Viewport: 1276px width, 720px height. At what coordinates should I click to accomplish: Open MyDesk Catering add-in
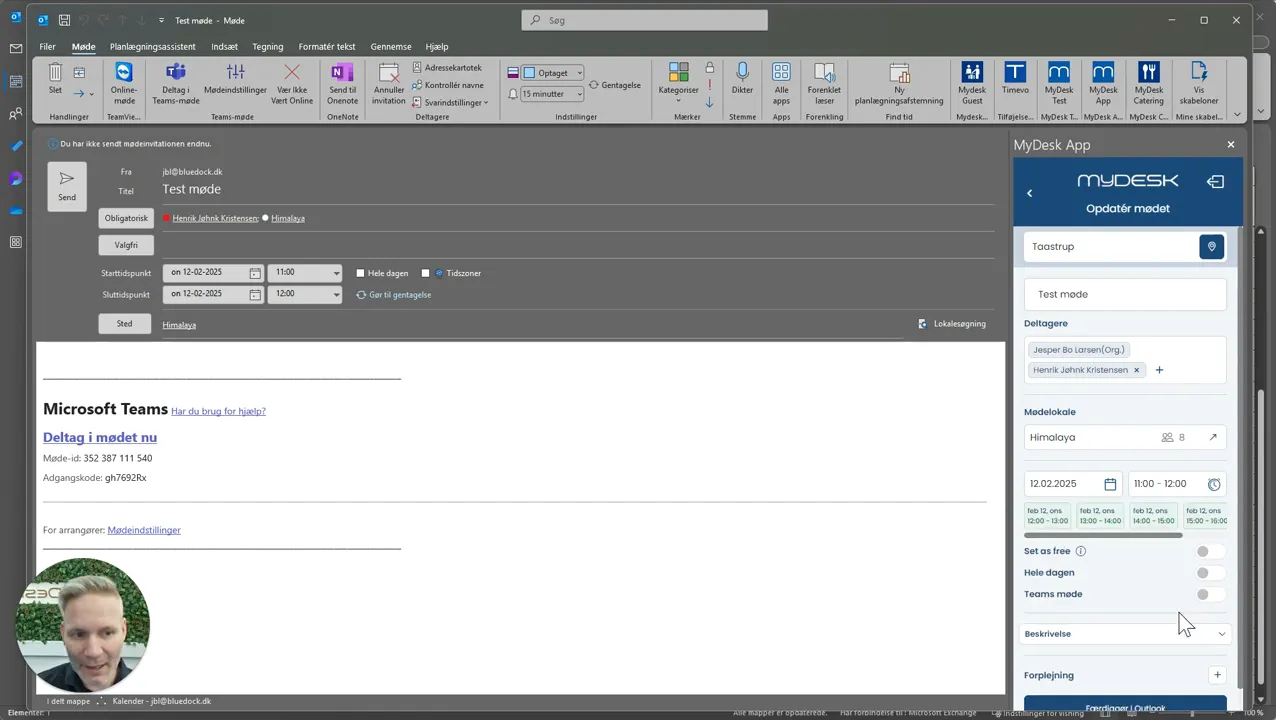pyautogui.click(x=1148, y=83)
